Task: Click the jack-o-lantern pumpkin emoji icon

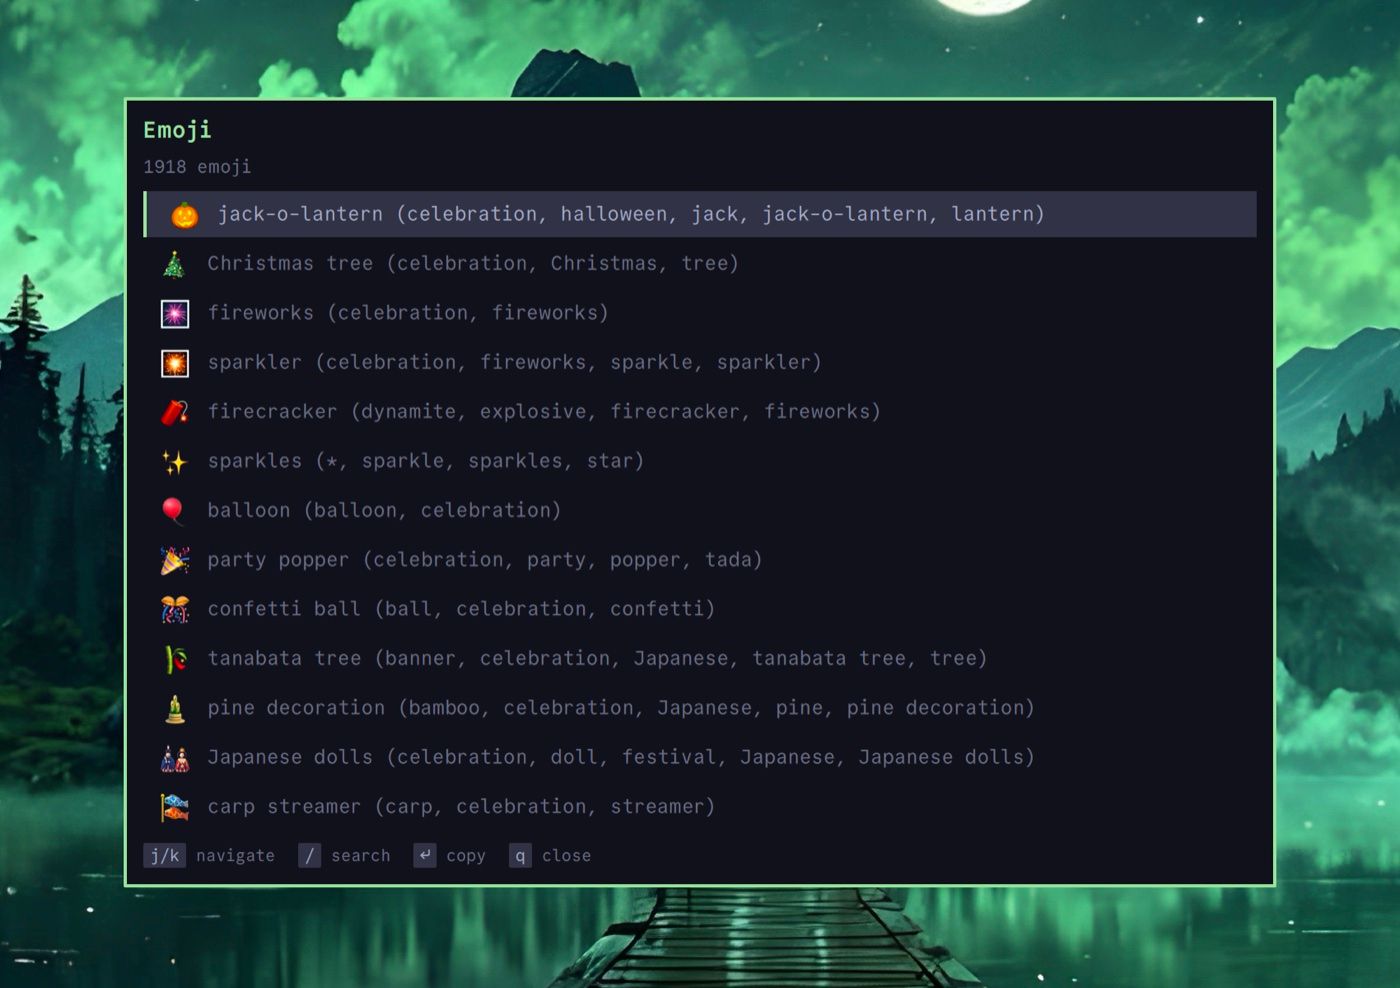Action: coord(185,215)
